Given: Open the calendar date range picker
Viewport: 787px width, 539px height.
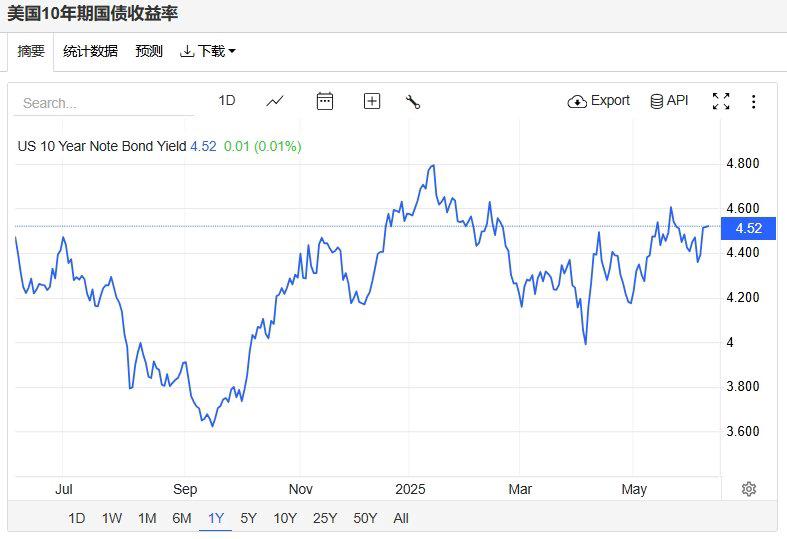Looking at the screenshot, I should coord(325,101).
